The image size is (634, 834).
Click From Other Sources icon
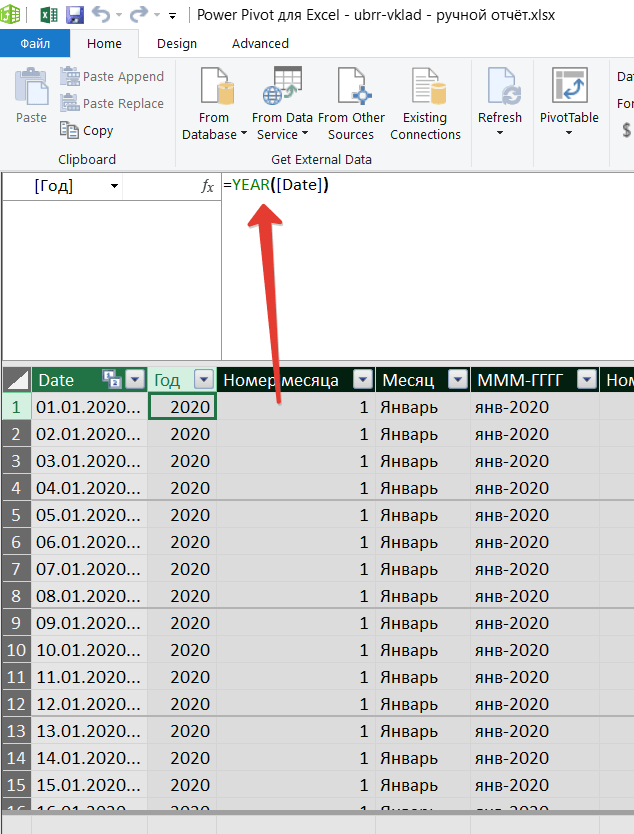354,86
